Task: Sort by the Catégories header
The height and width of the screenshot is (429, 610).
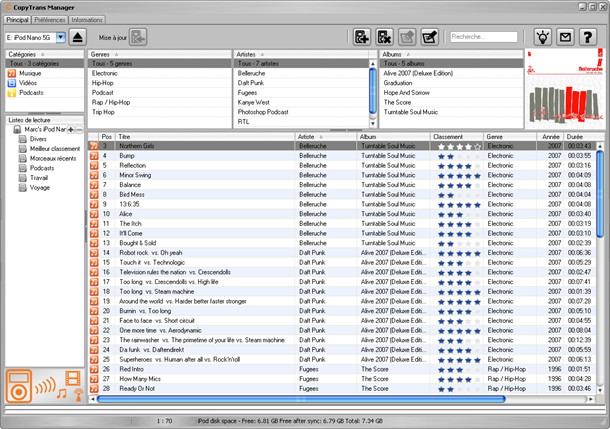Action: (x=45, y=54)
